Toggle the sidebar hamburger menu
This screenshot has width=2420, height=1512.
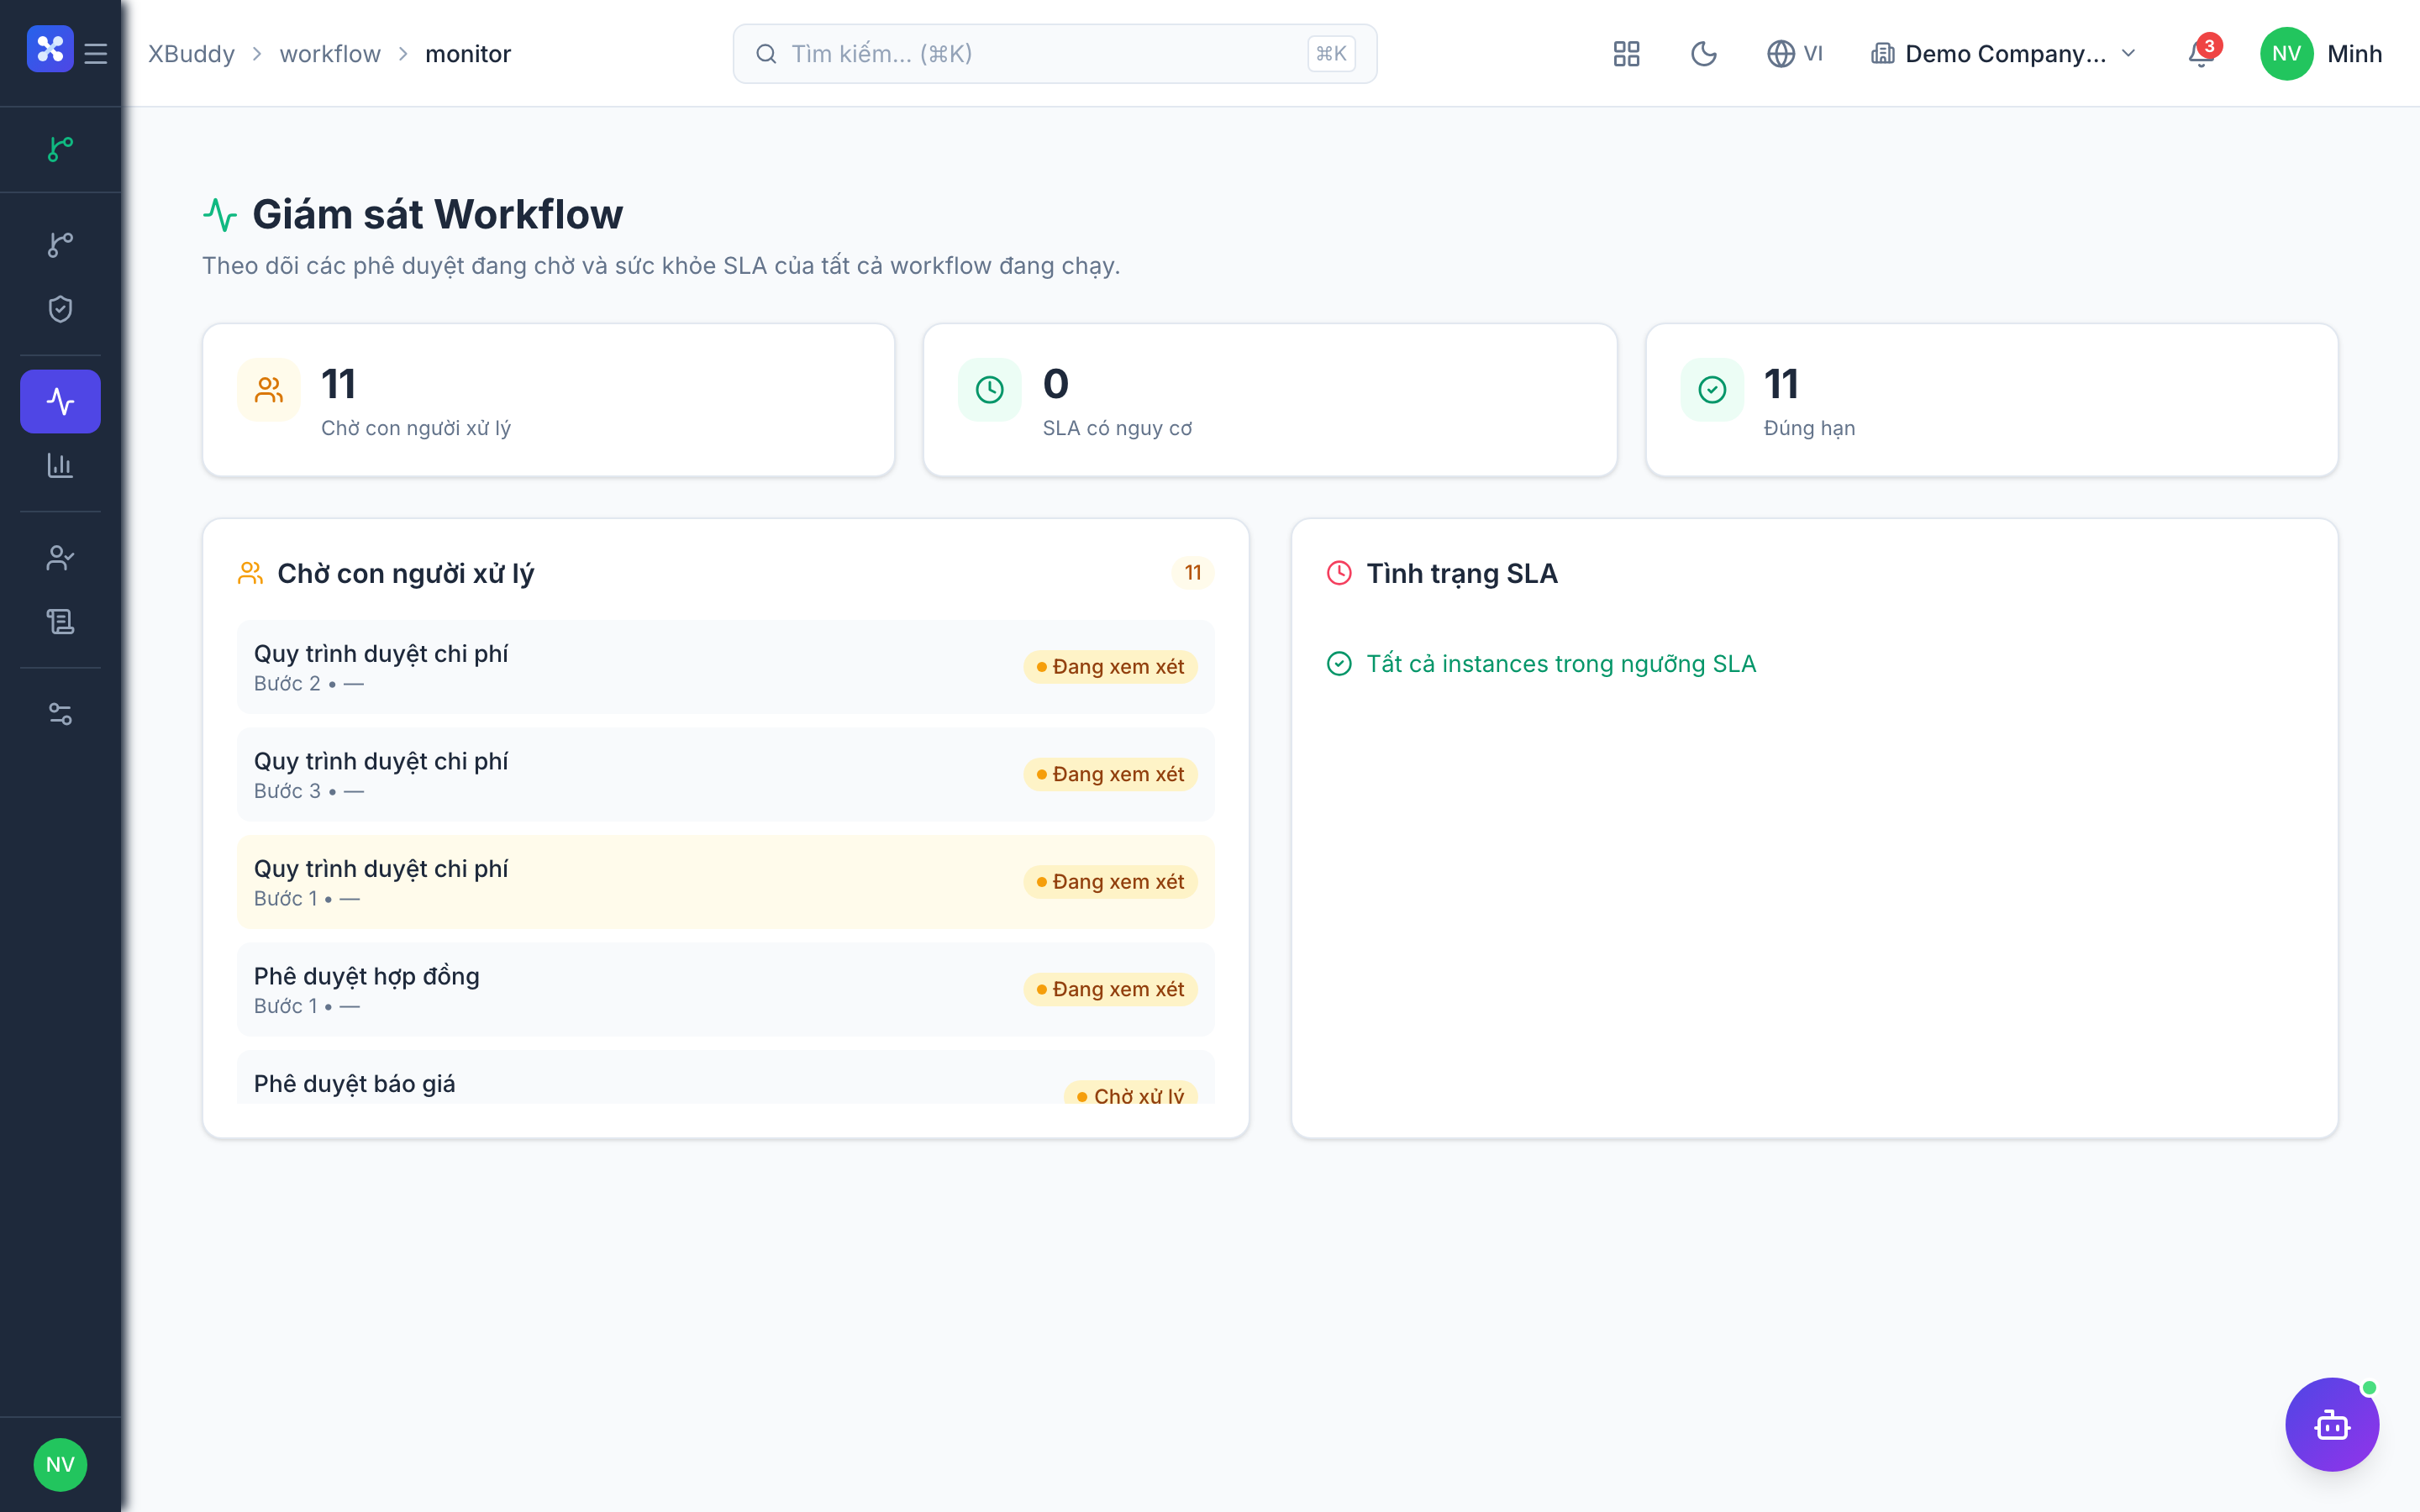pyautogui.click(x=96, y=53)
